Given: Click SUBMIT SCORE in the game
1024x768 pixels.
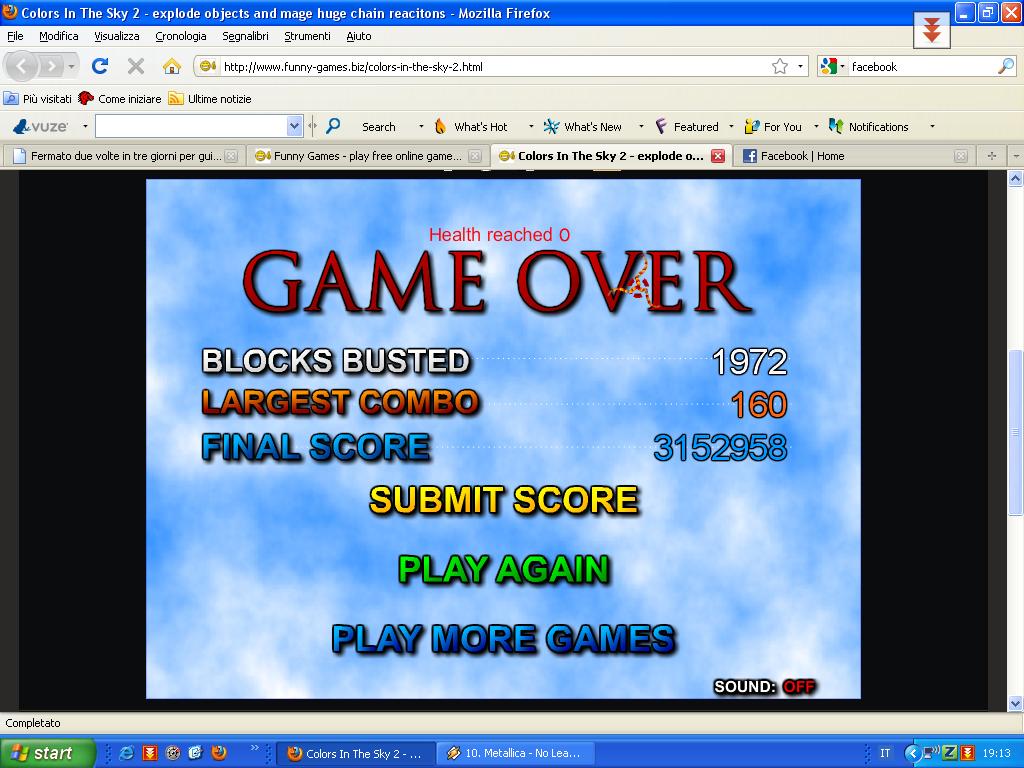Looking at the screenshot, I should [x=504, y=500].
